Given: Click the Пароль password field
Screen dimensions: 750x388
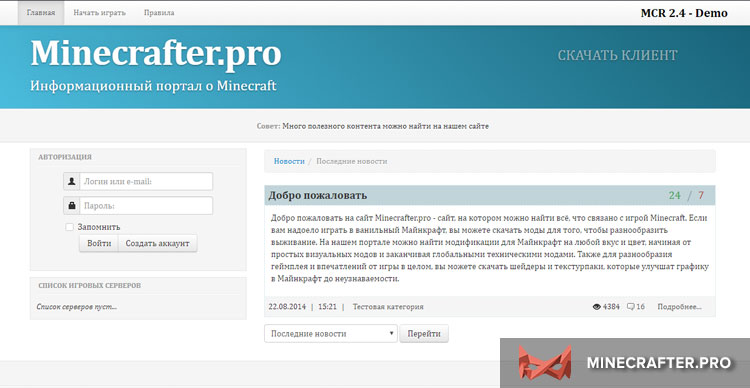Looking at the screenshot, I should pyautogui.click(x=146, y=206).
